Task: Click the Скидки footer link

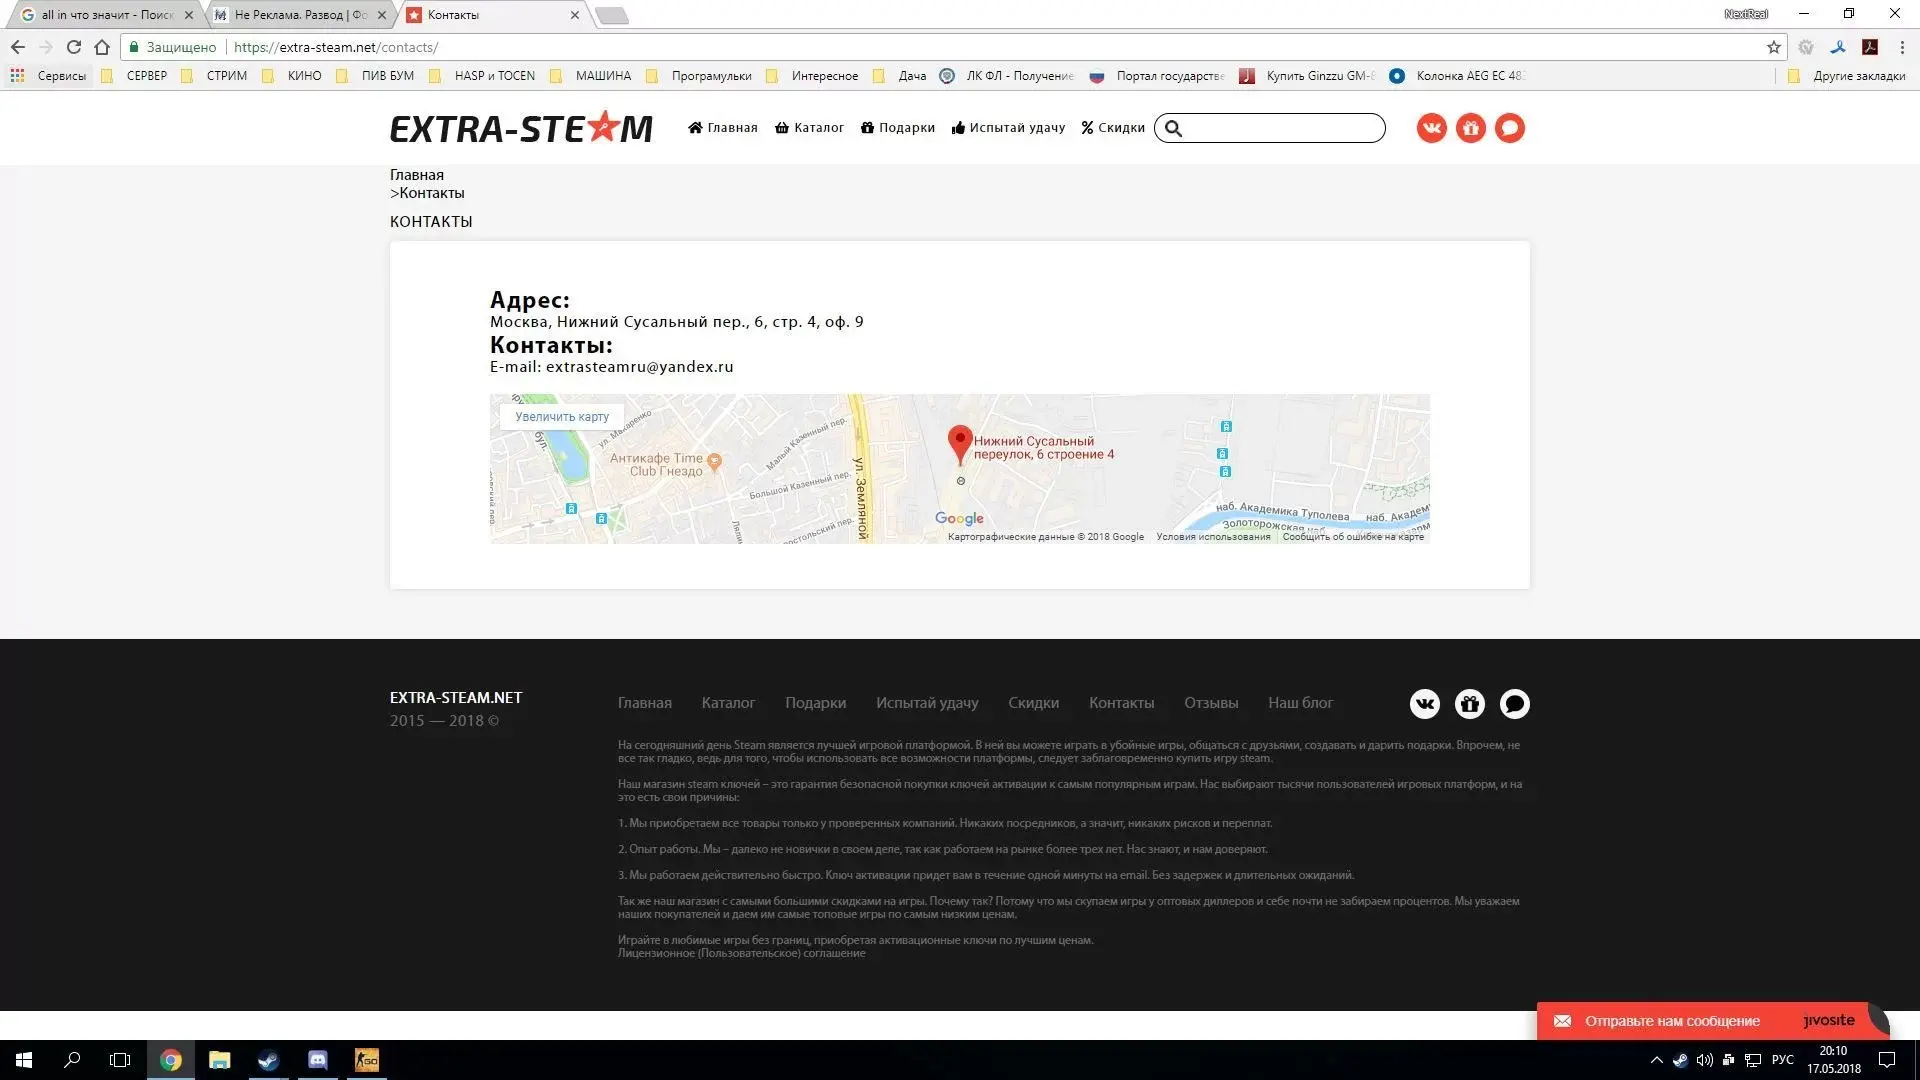Action: point(1033,703)
